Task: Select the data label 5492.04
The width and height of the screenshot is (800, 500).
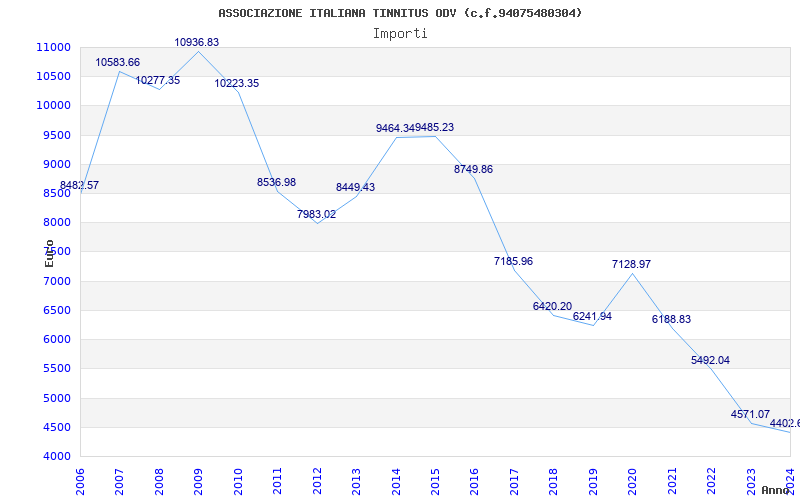Action: coord(711,360)
